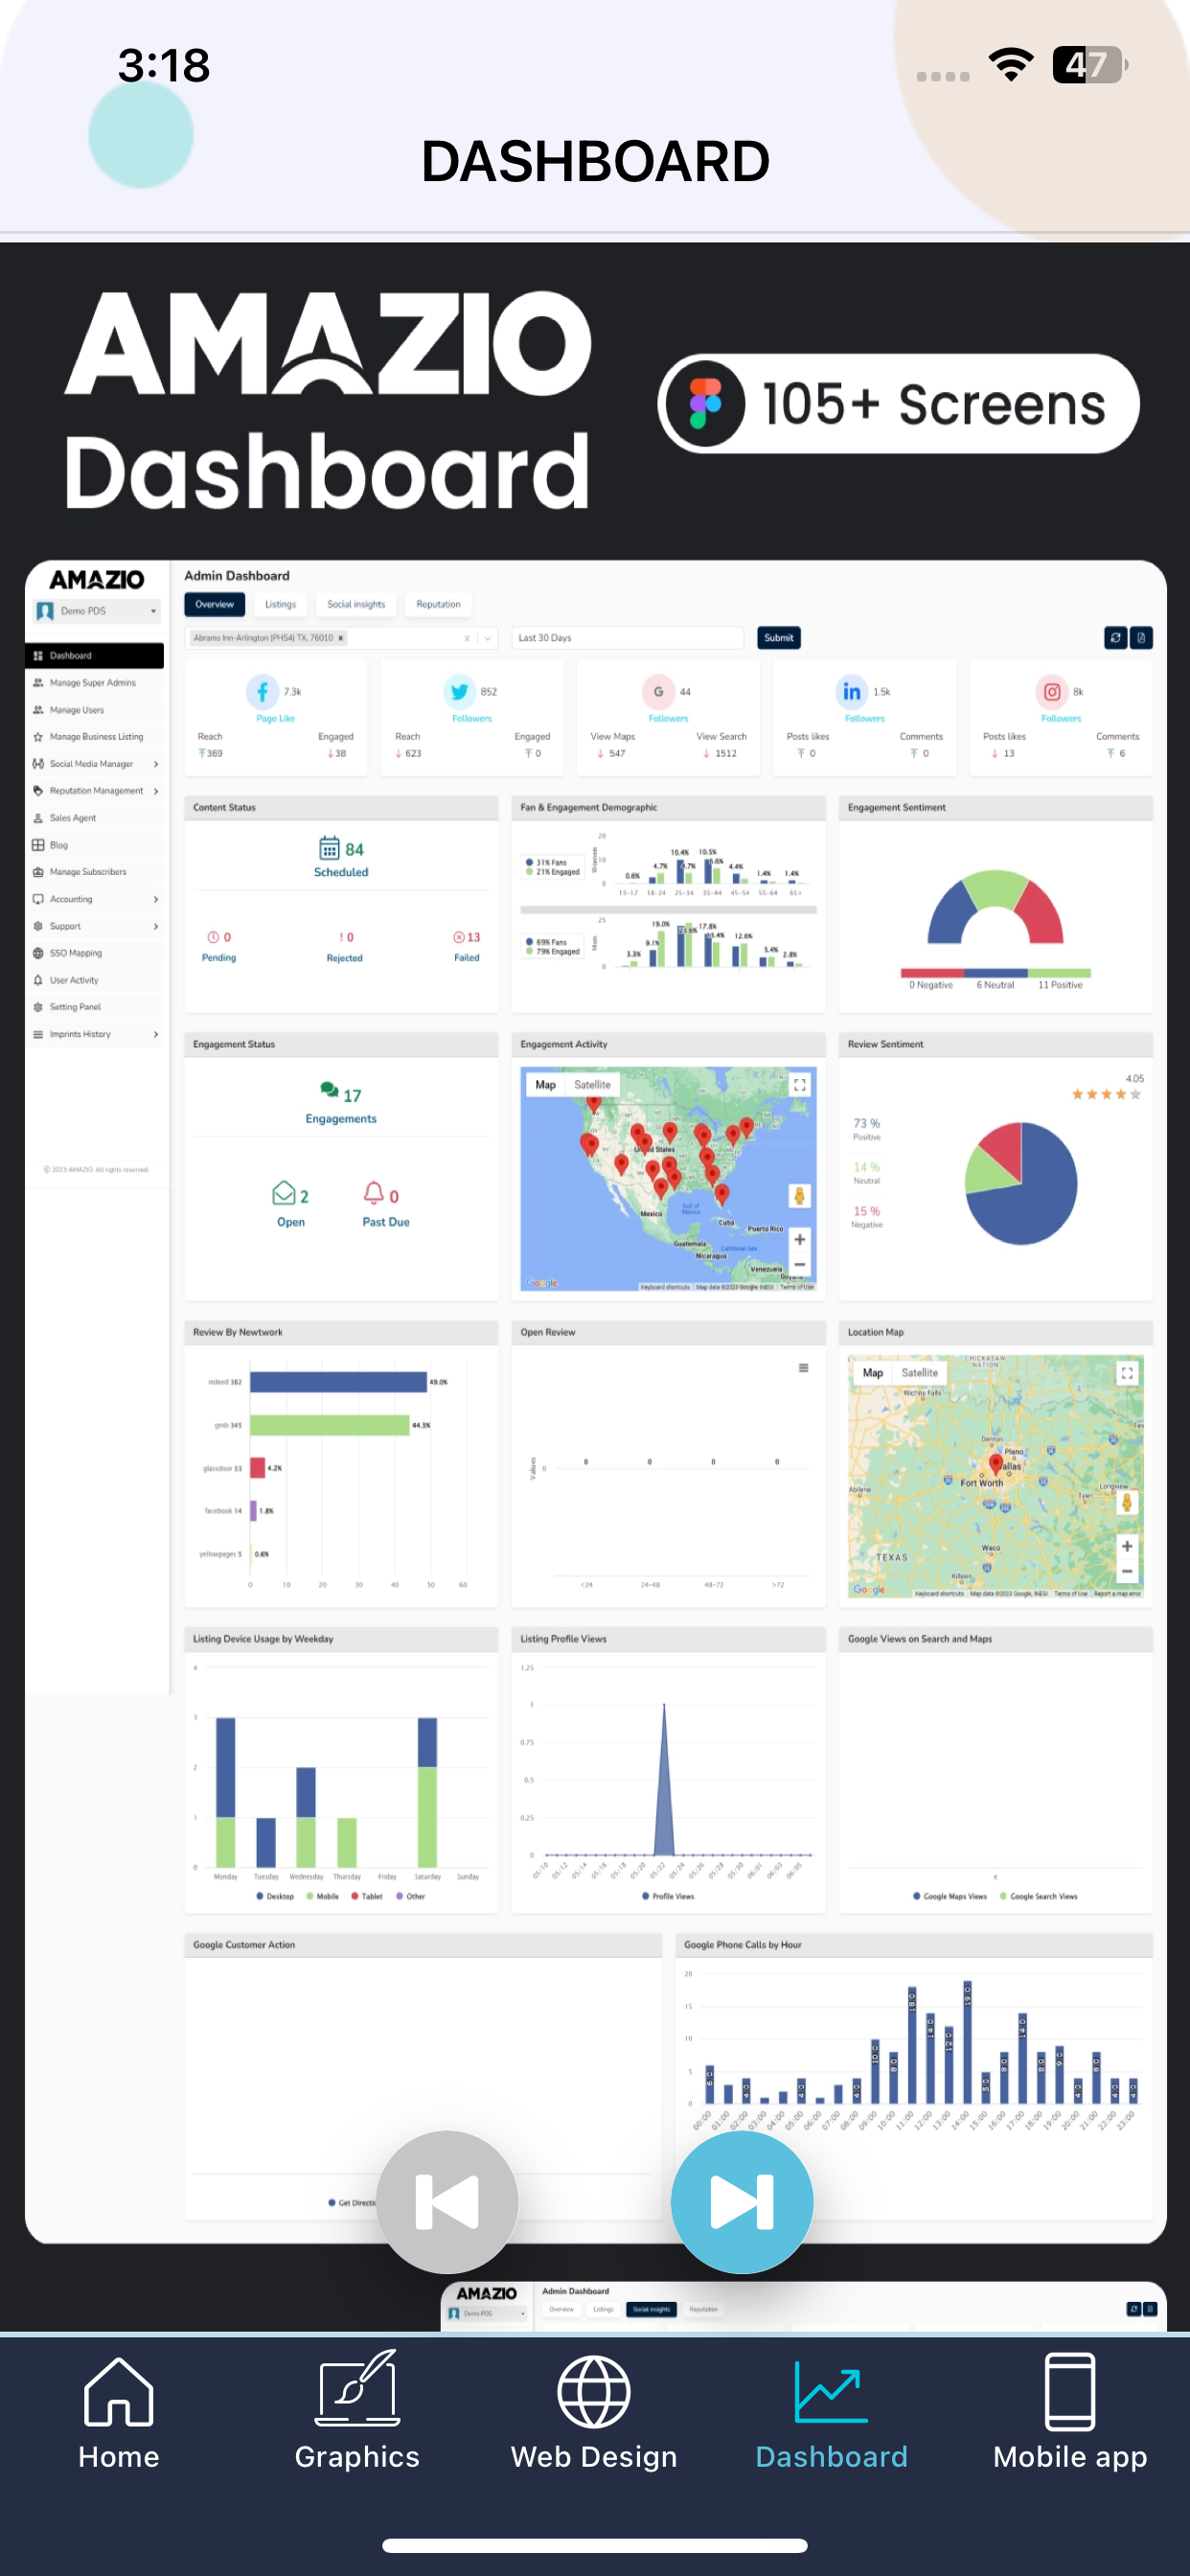Click the Last 30 Days date field
The image size is (1190, 2576).
(x=627, y=638)
